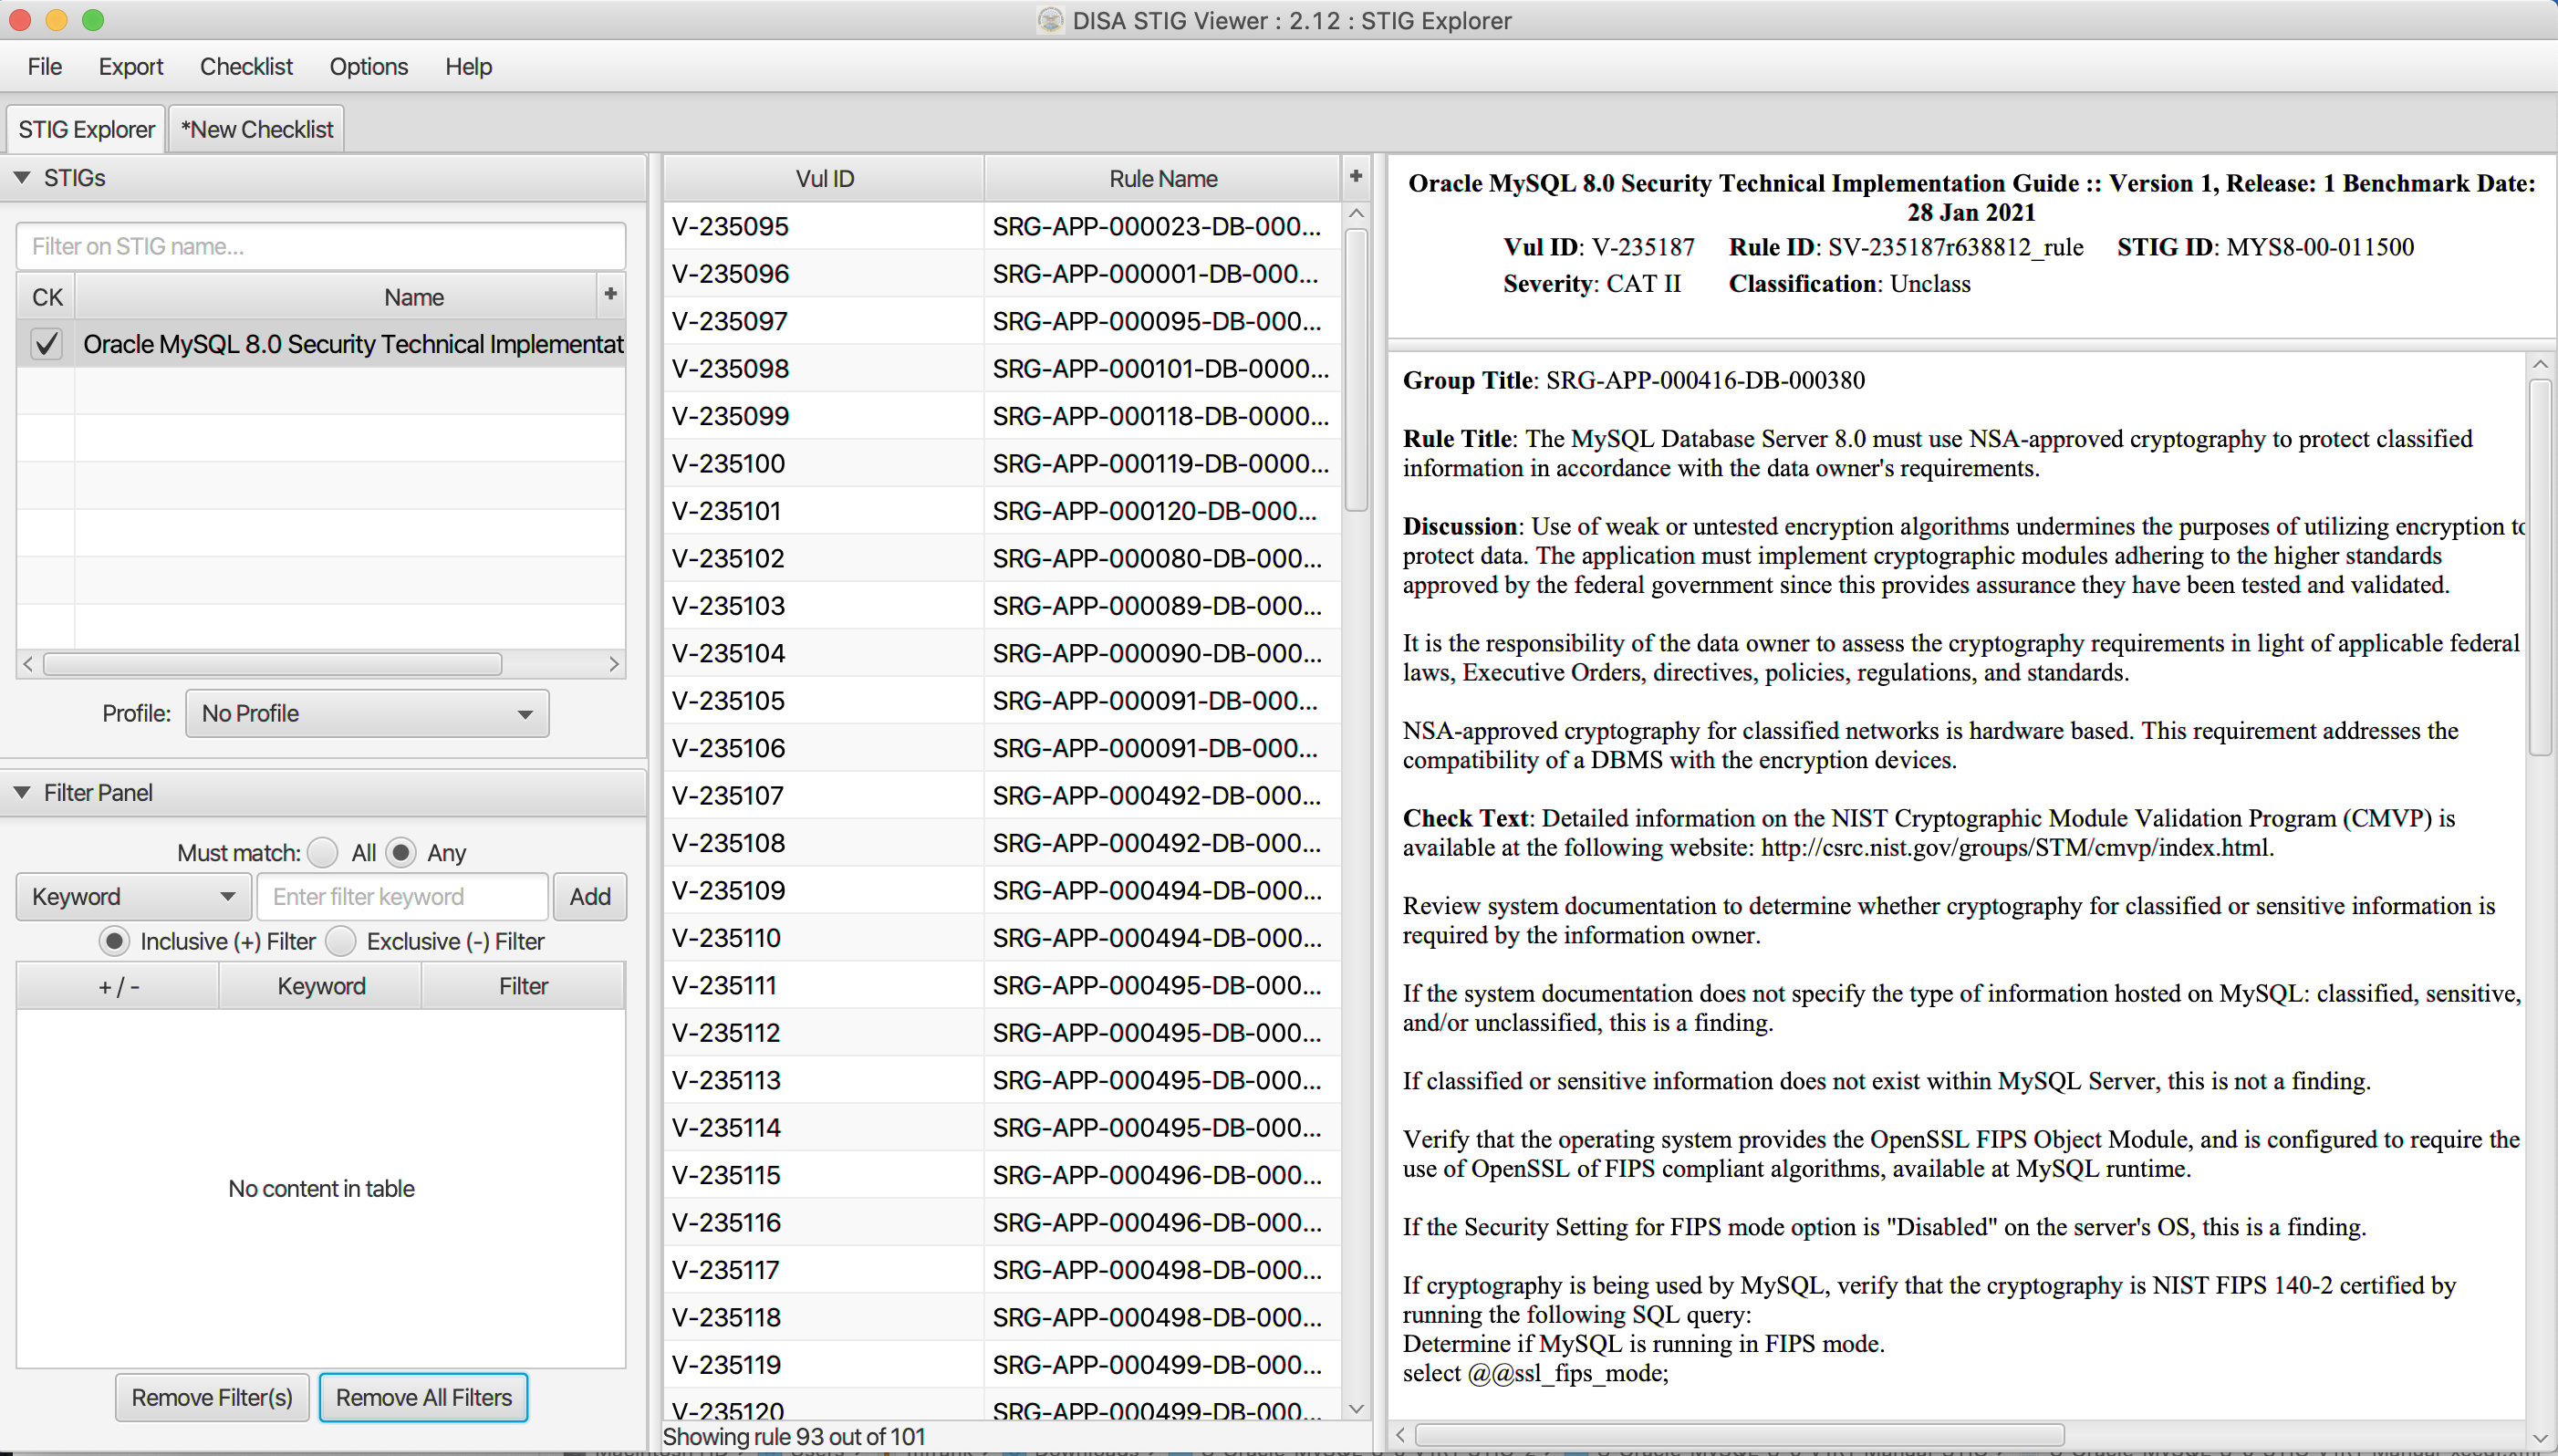Open the No Profile dropdown
Image resolution: width=2558 pixels, height=1456 pixels.
point(367,713)
